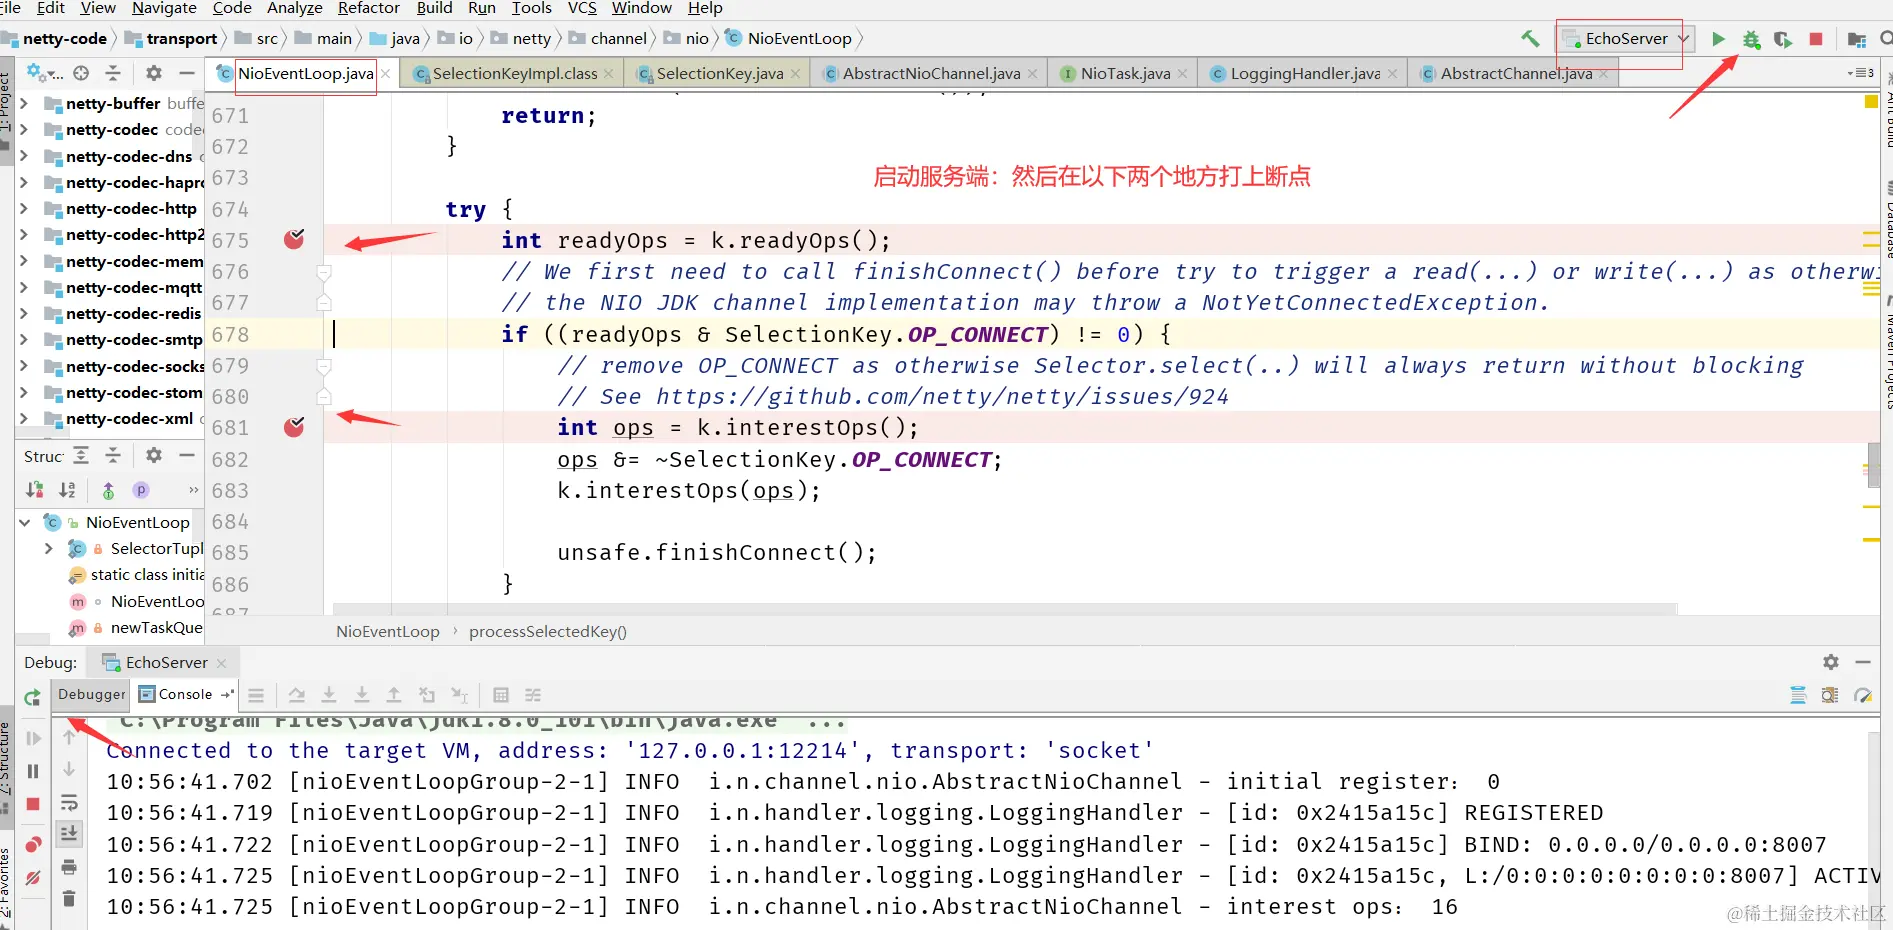1893x930 pixels.
Task: Run to cursor in the Debug toolbar
Action: pyautogui.click(x=459, y=695)
